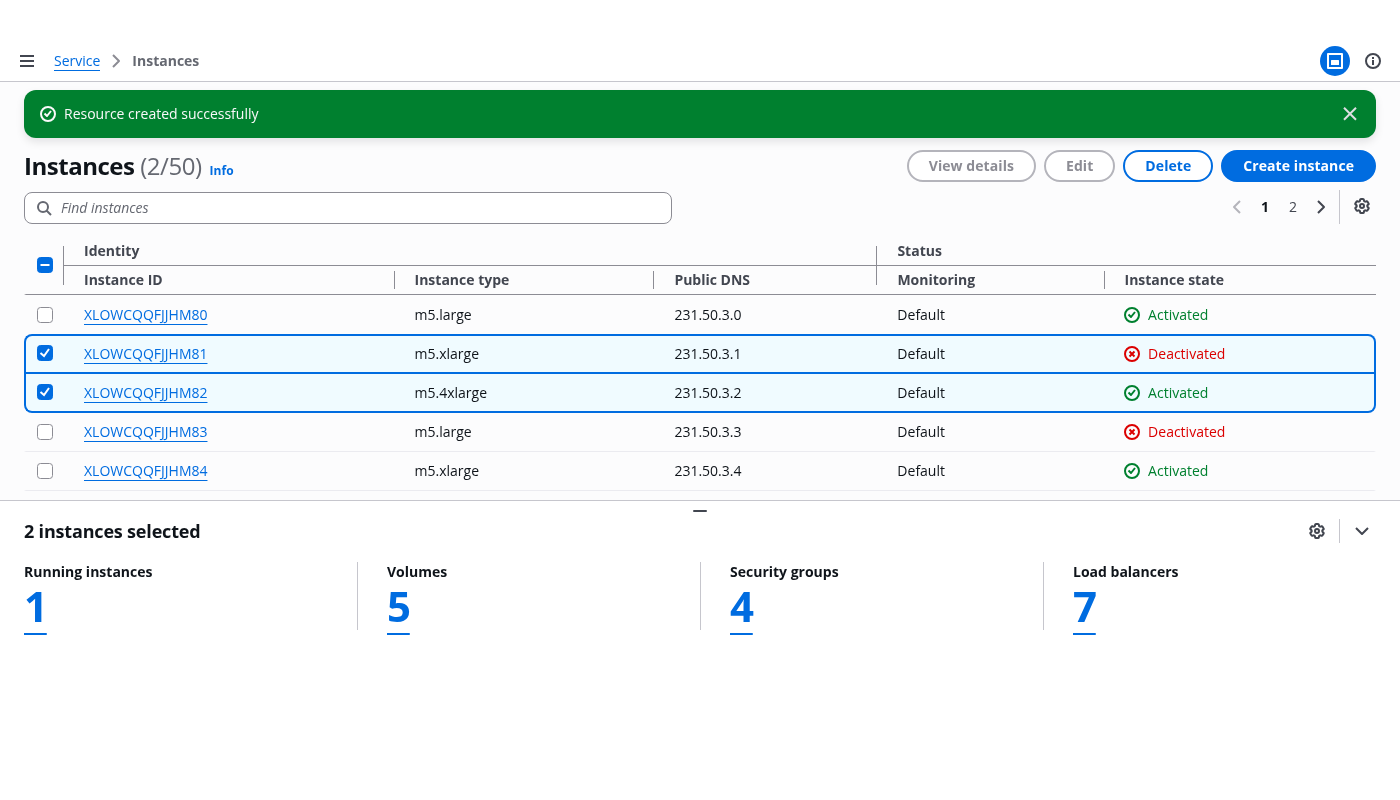Screen dimensions: 1400x800
Task: Click the "2 instances selected" panel heading
Action: pyautogui.click(x=112, y=531)
